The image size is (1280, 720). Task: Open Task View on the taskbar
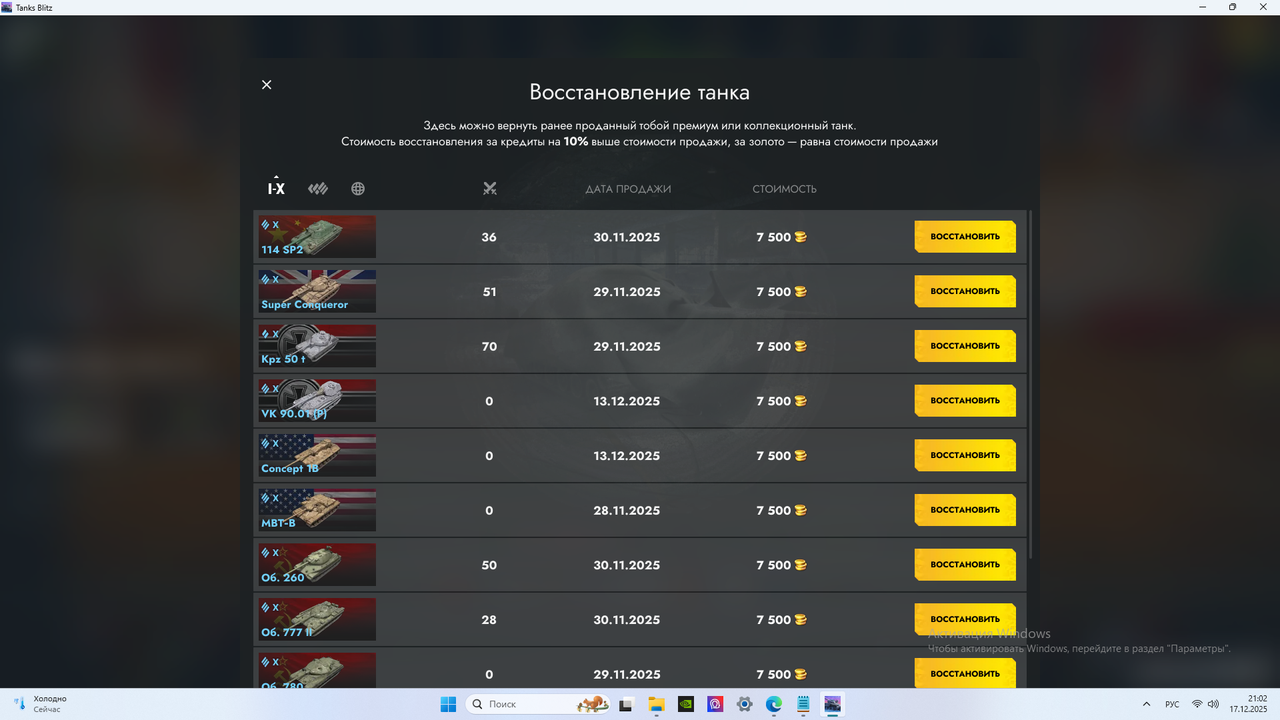pyautogui.click(x=626, y=704)
